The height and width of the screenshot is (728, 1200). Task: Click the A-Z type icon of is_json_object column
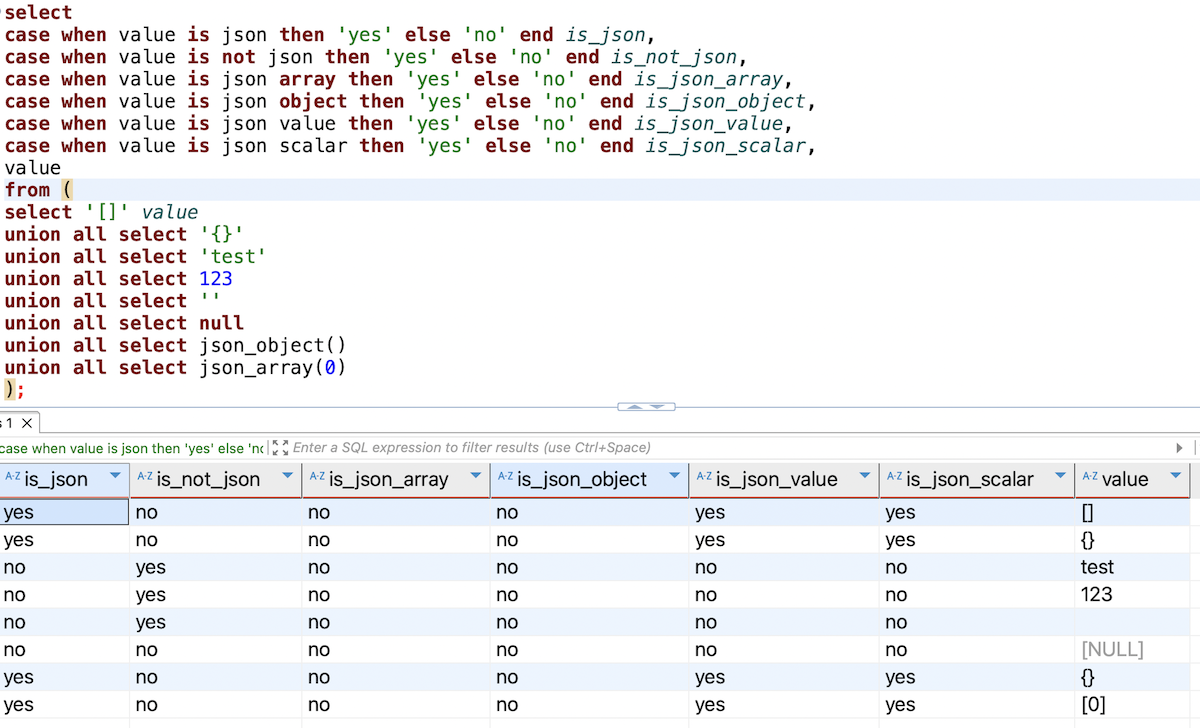(505, 478)
